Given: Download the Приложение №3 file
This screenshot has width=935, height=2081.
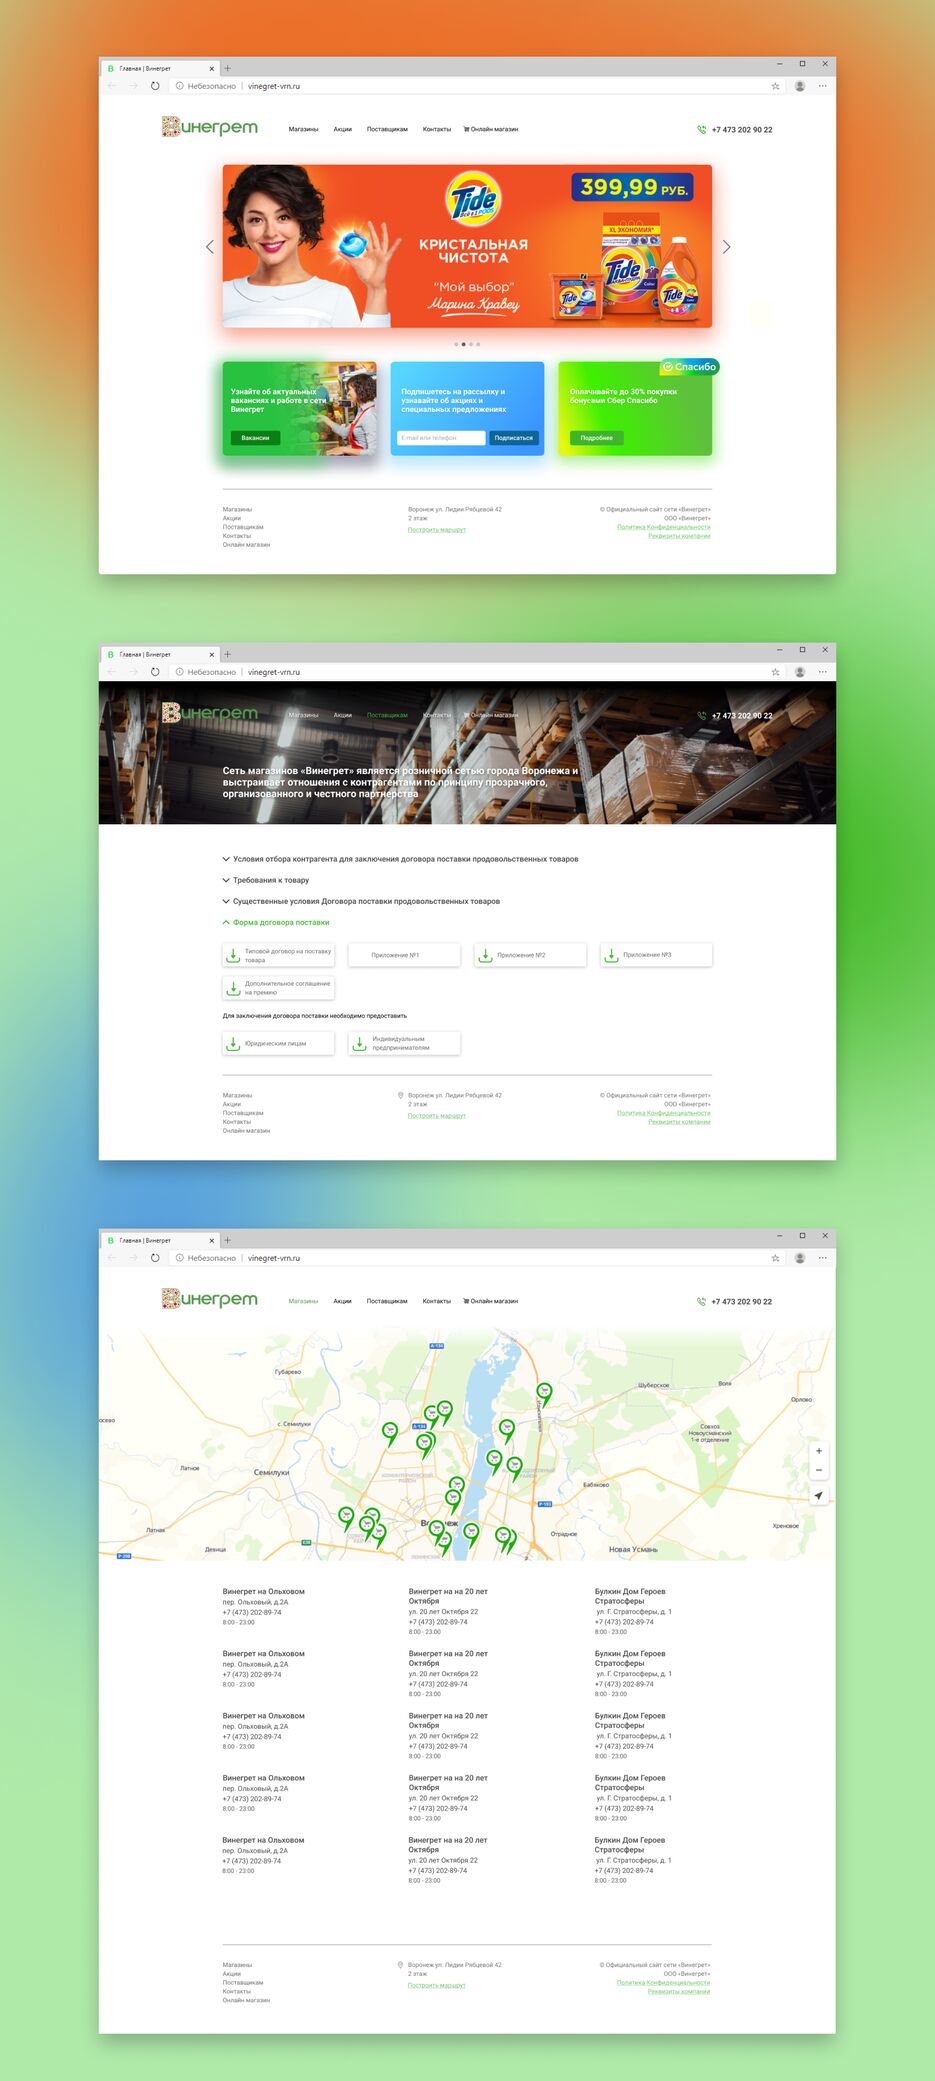Looking at the screenshot, I should click(x=656, y=955).
